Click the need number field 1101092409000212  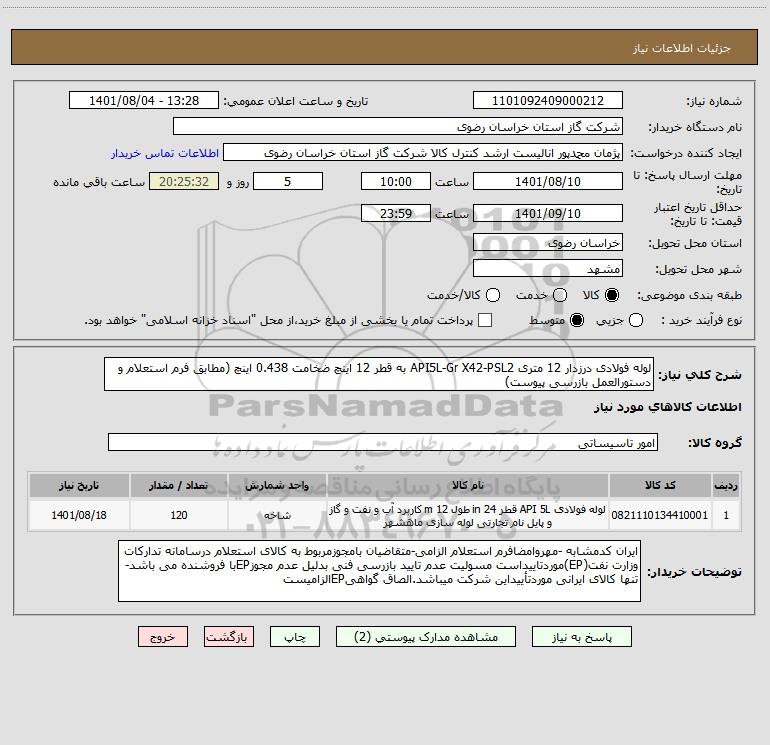point(548,101)
